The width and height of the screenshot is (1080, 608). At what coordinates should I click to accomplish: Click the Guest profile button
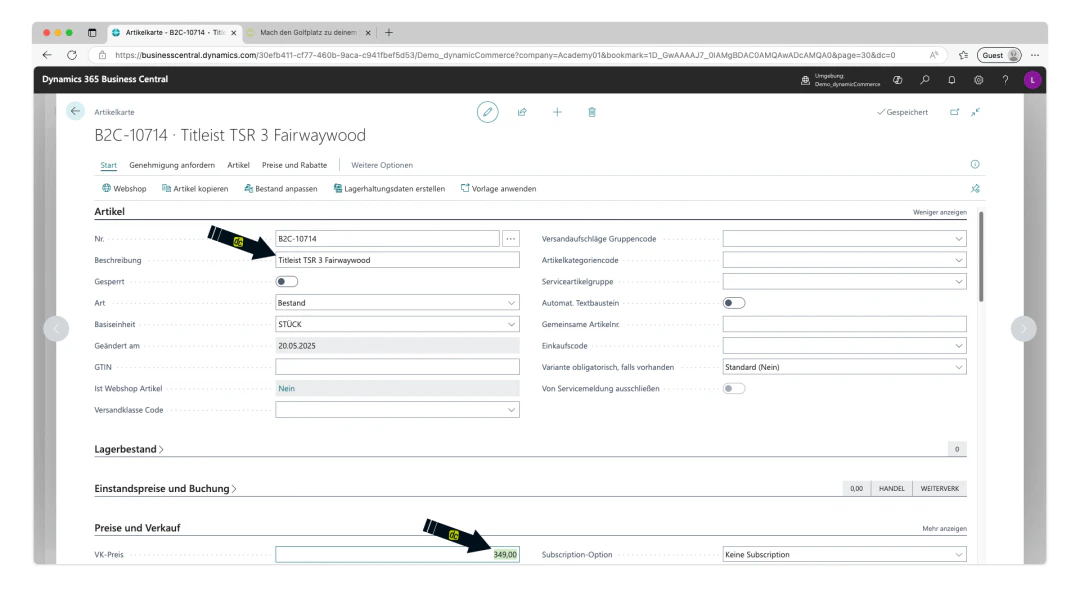999,55
